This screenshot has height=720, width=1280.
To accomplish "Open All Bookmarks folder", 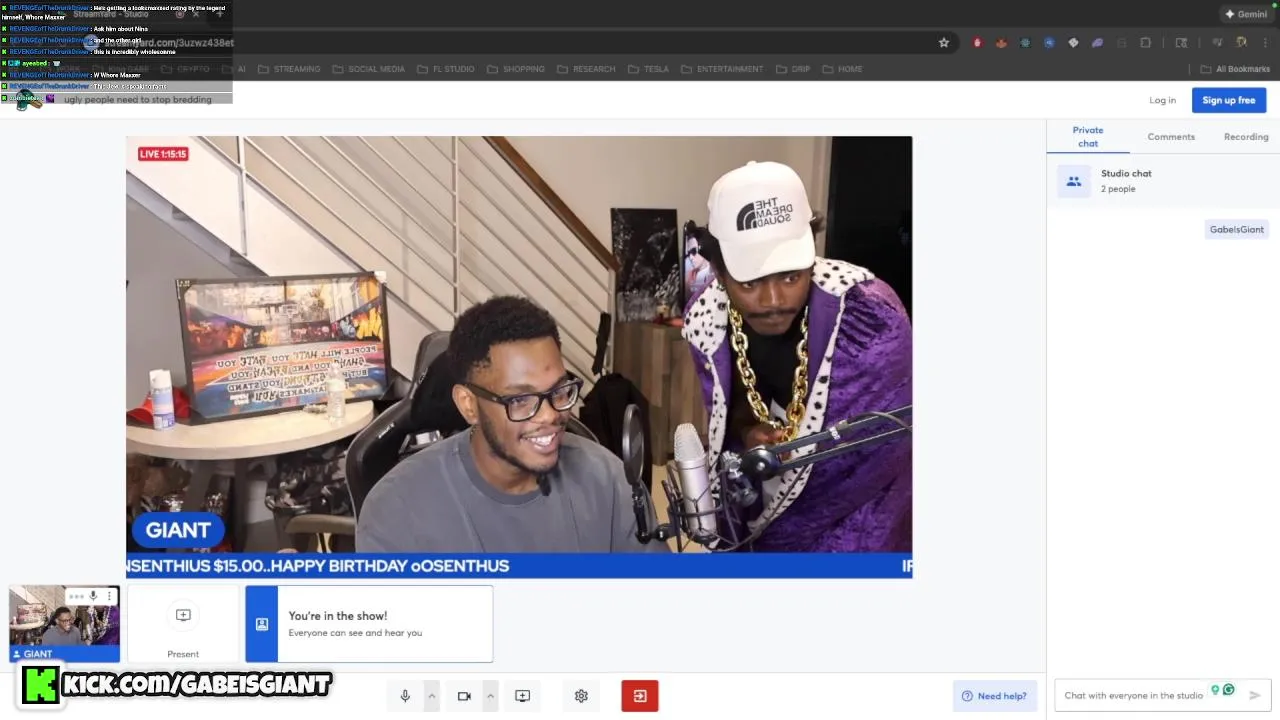I will 1236,69.
